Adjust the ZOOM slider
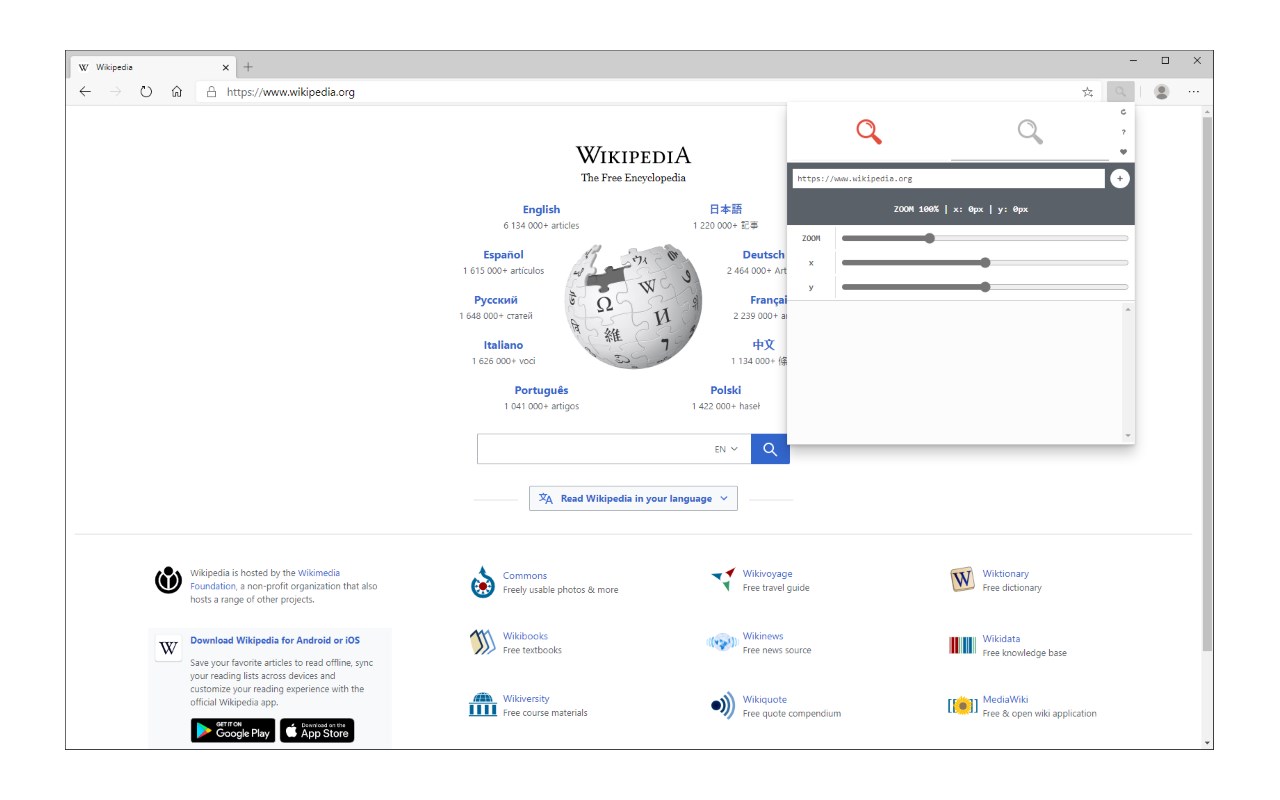Image resolution: width=1280 pixels, height=800 pixels. [x=985, y=238]
